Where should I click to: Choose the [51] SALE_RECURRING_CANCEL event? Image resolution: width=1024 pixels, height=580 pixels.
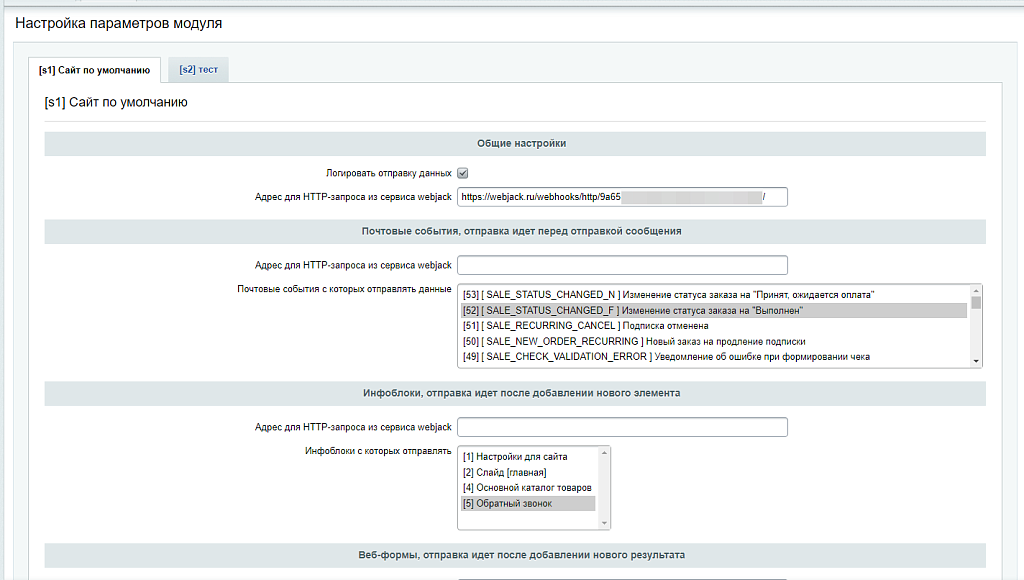tap(586, 326)
